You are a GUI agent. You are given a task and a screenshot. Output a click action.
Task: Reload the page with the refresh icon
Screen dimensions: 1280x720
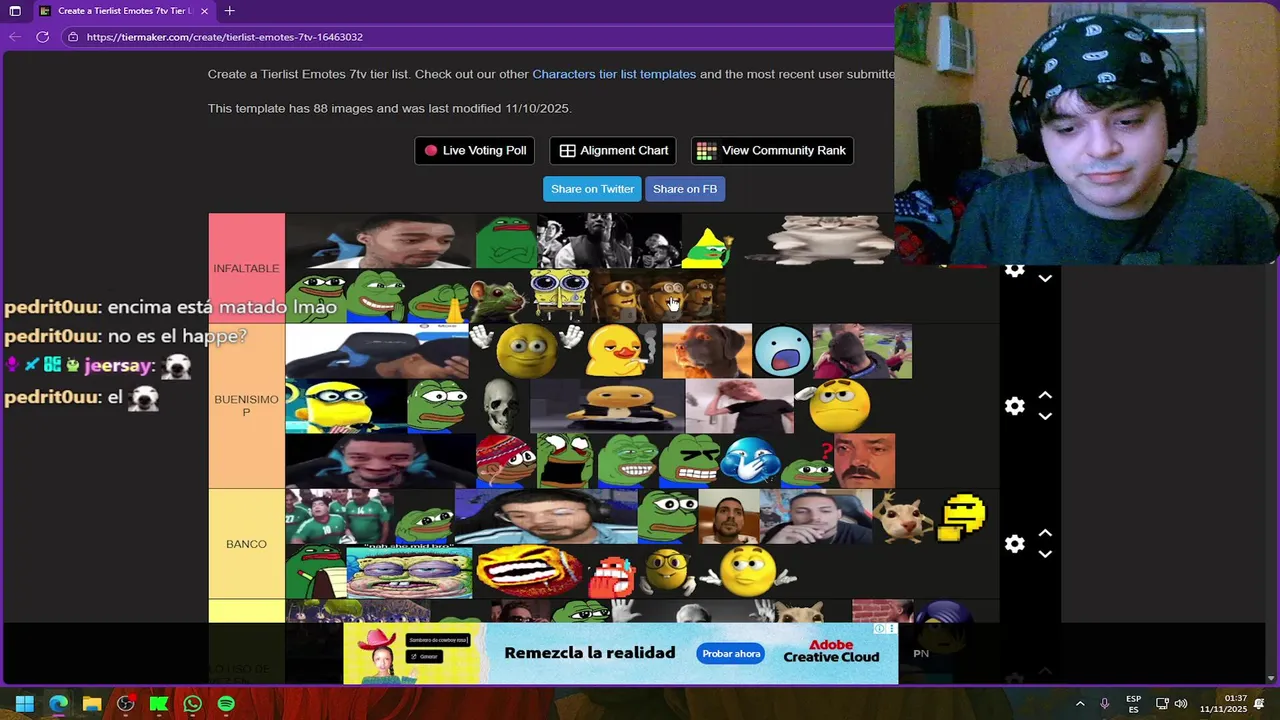click(42, 37)
